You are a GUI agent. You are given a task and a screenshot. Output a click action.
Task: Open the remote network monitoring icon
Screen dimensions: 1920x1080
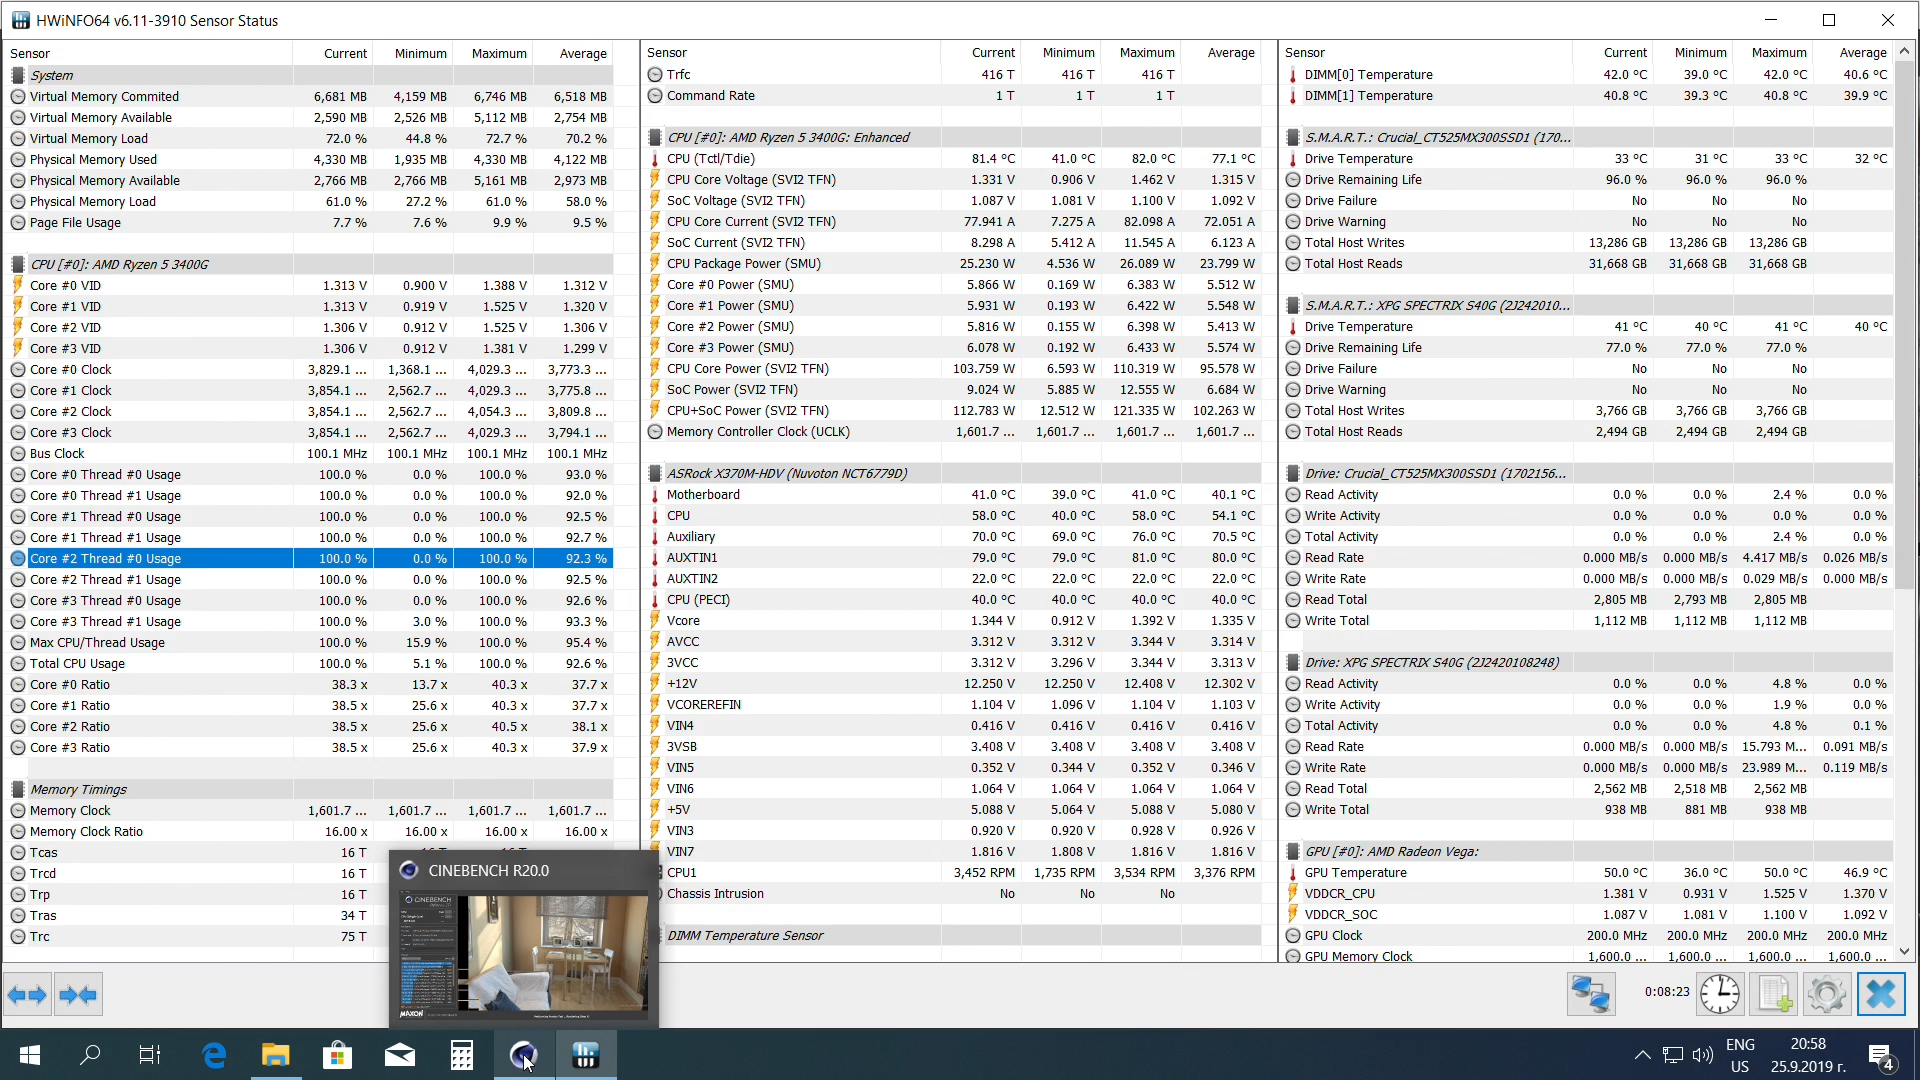[x=1591, y=995]
